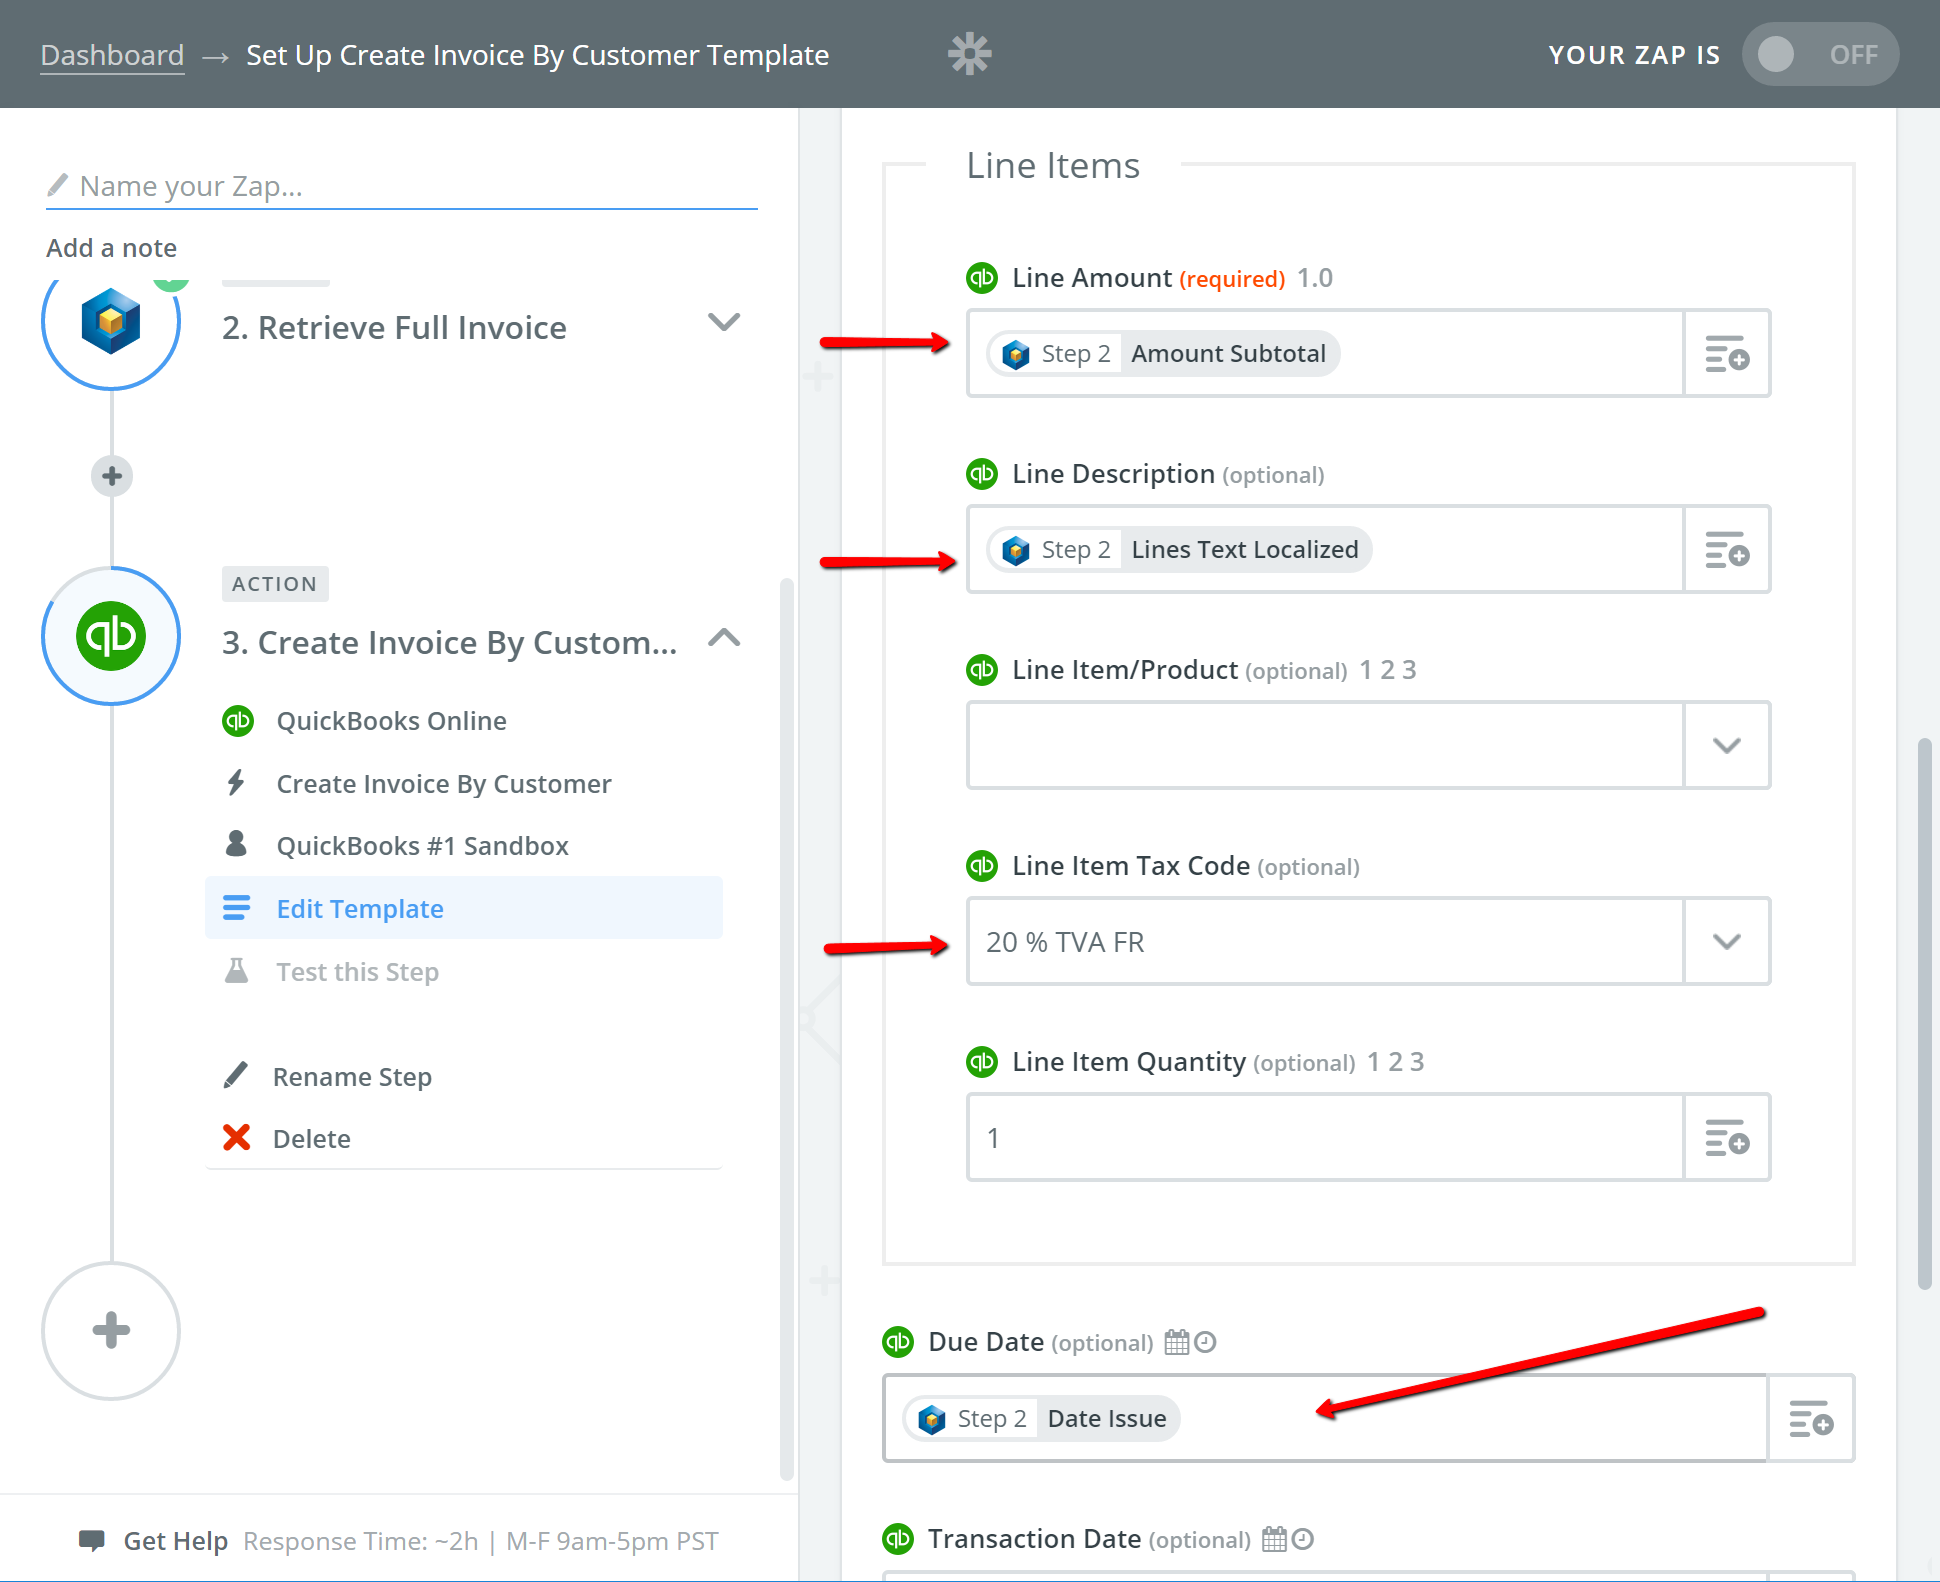Click Line Amount input field
The width and height of the screenshot is (1940, 1582).
pos(1325,353)
